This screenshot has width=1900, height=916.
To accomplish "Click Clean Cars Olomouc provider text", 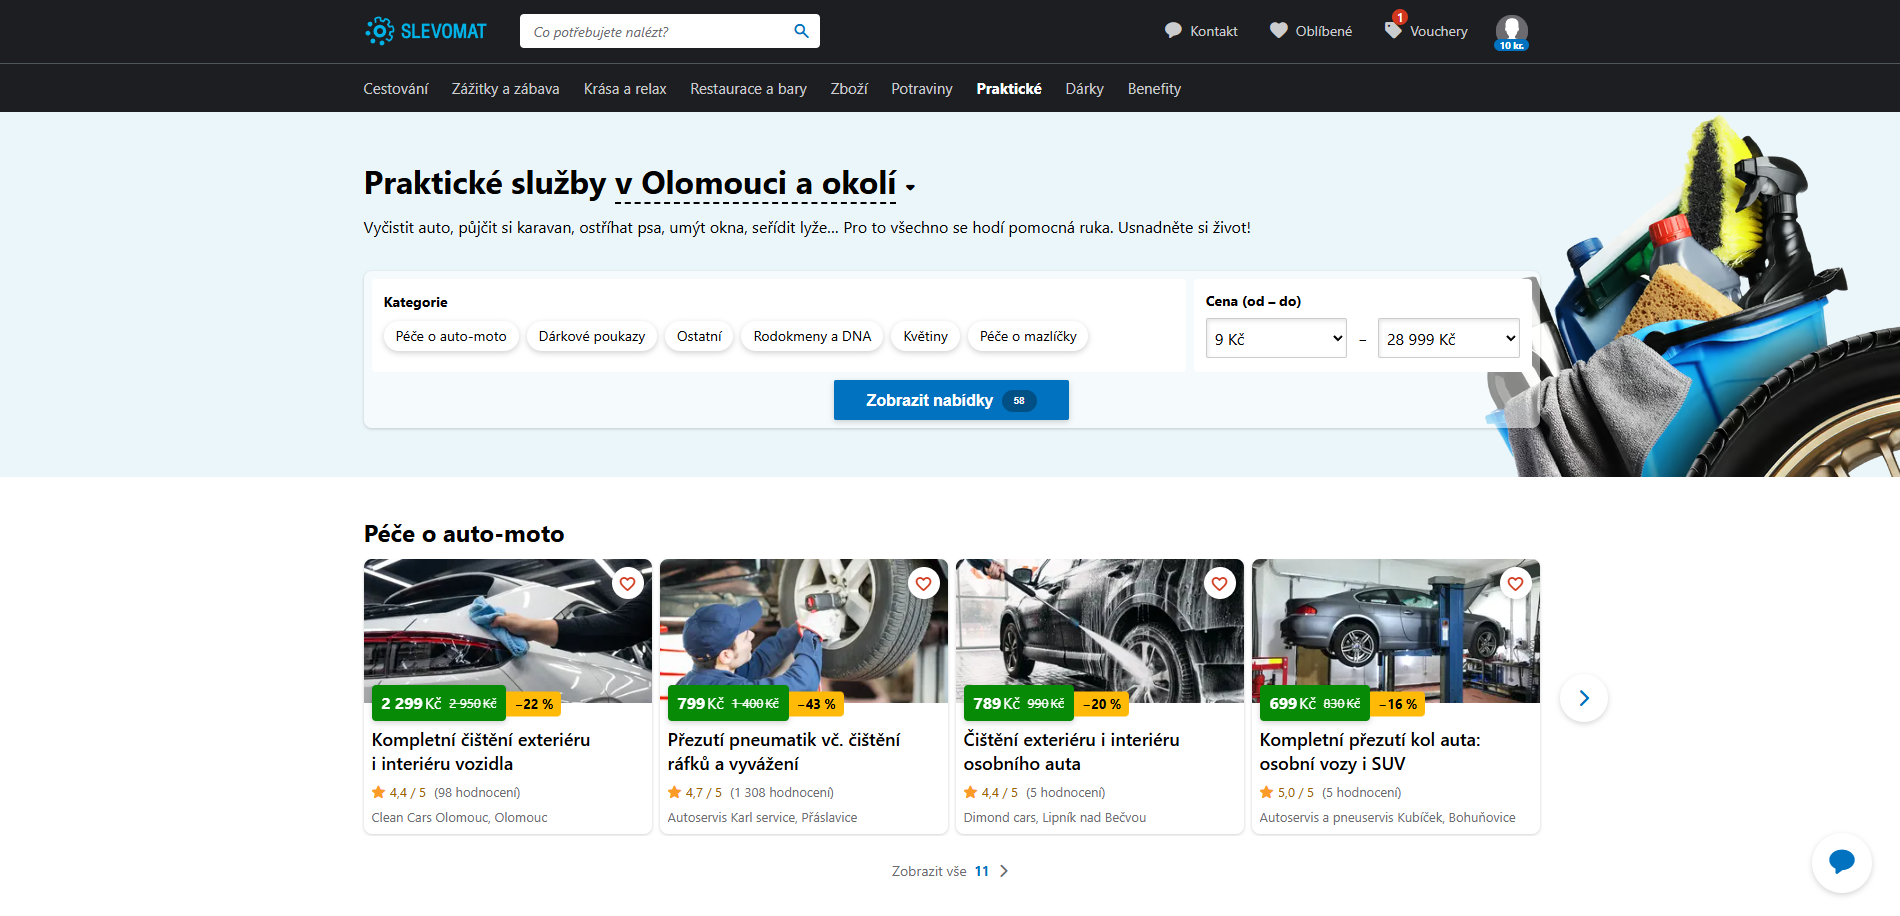I will coord(460,818).
